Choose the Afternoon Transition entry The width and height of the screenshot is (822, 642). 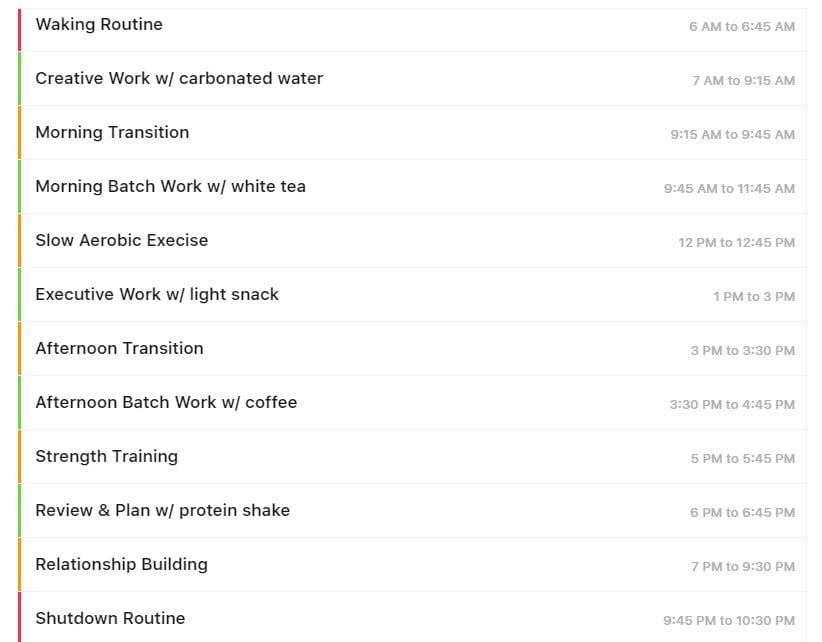click(x=413, y=349)
